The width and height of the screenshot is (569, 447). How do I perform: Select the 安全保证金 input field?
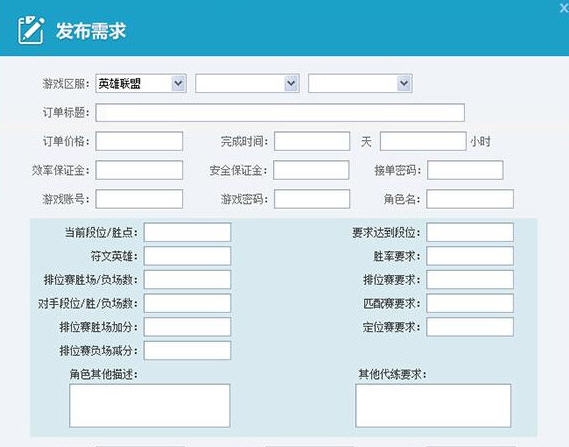[x=311, y=170]
